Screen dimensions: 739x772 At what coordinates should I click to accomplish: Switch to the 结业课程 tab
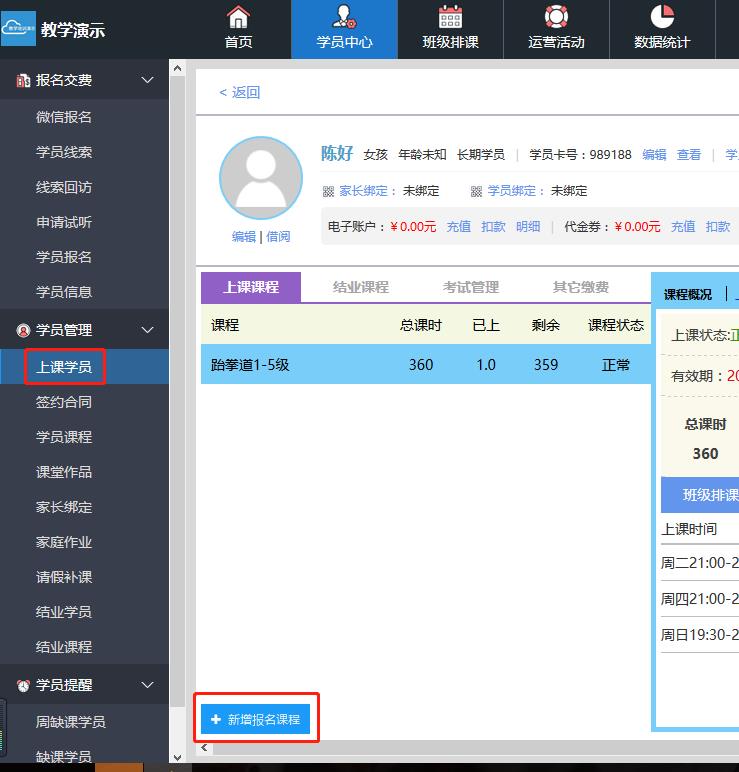(x=360, y=287)
